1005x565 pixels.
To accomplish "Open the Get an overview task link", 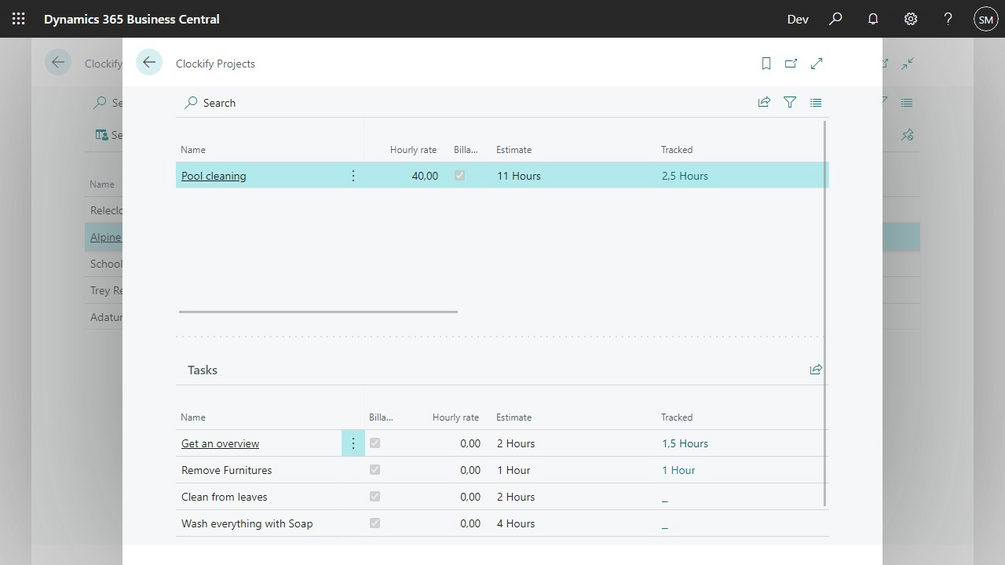I will [x=220, y=443].
